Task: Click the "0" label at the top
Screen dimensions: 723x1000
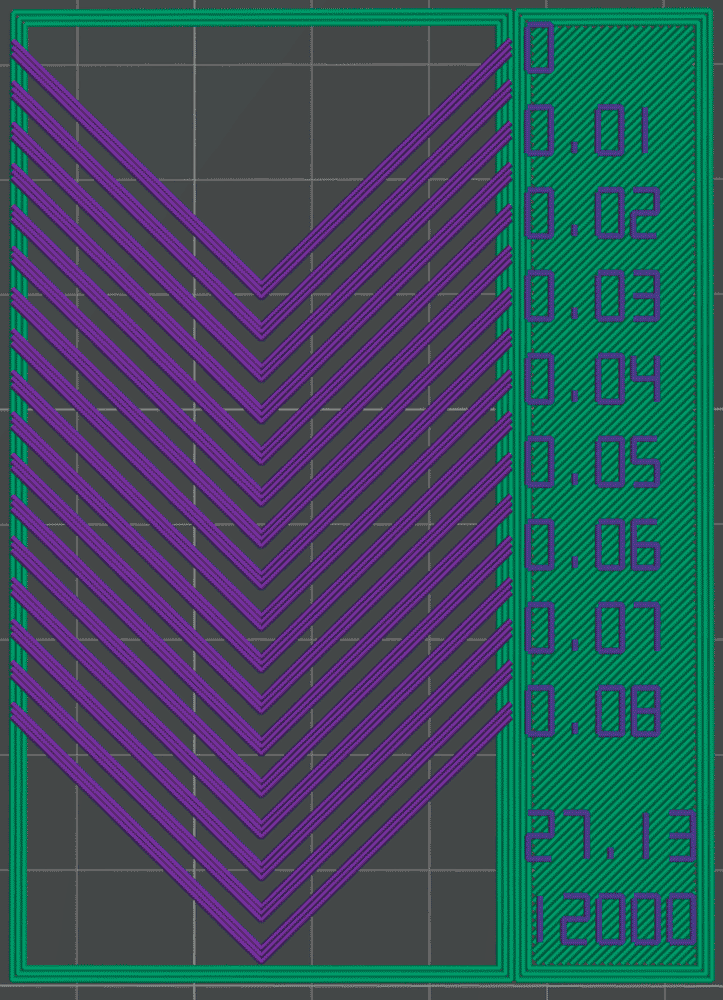Action: (539, 50)
